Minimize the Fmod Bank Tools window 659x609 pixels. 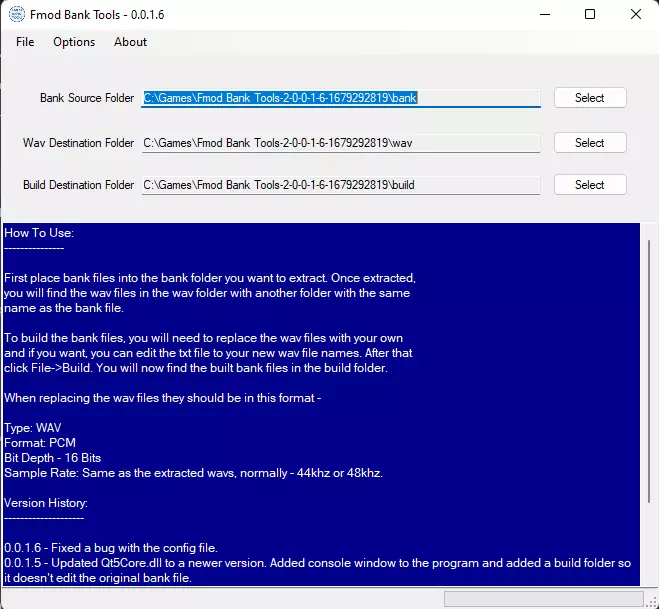(x=545, y=15)
